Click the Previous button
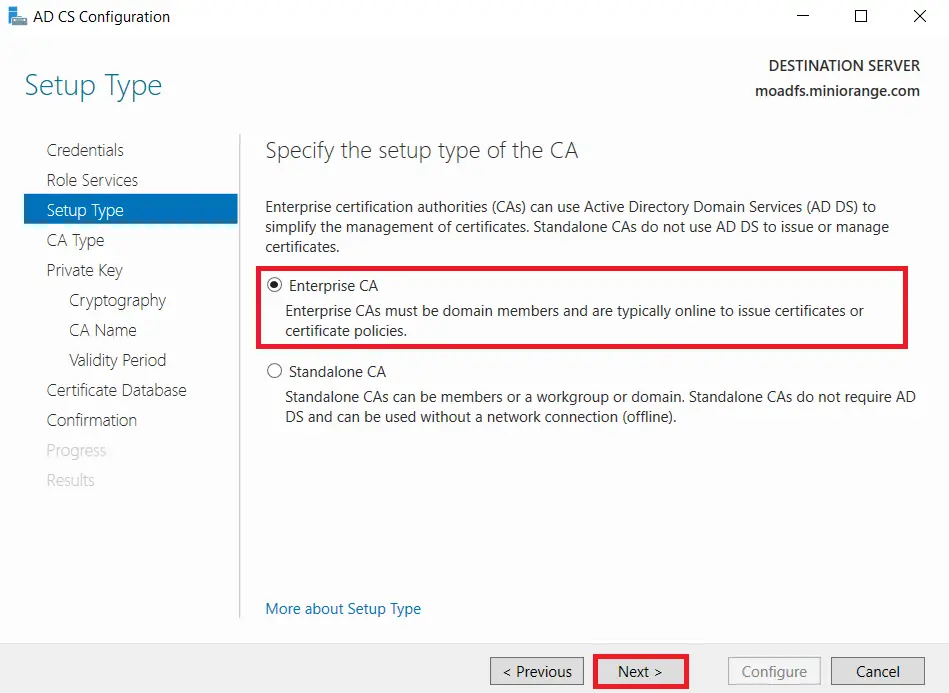This screenshot has height=693, width=949. 536,671
